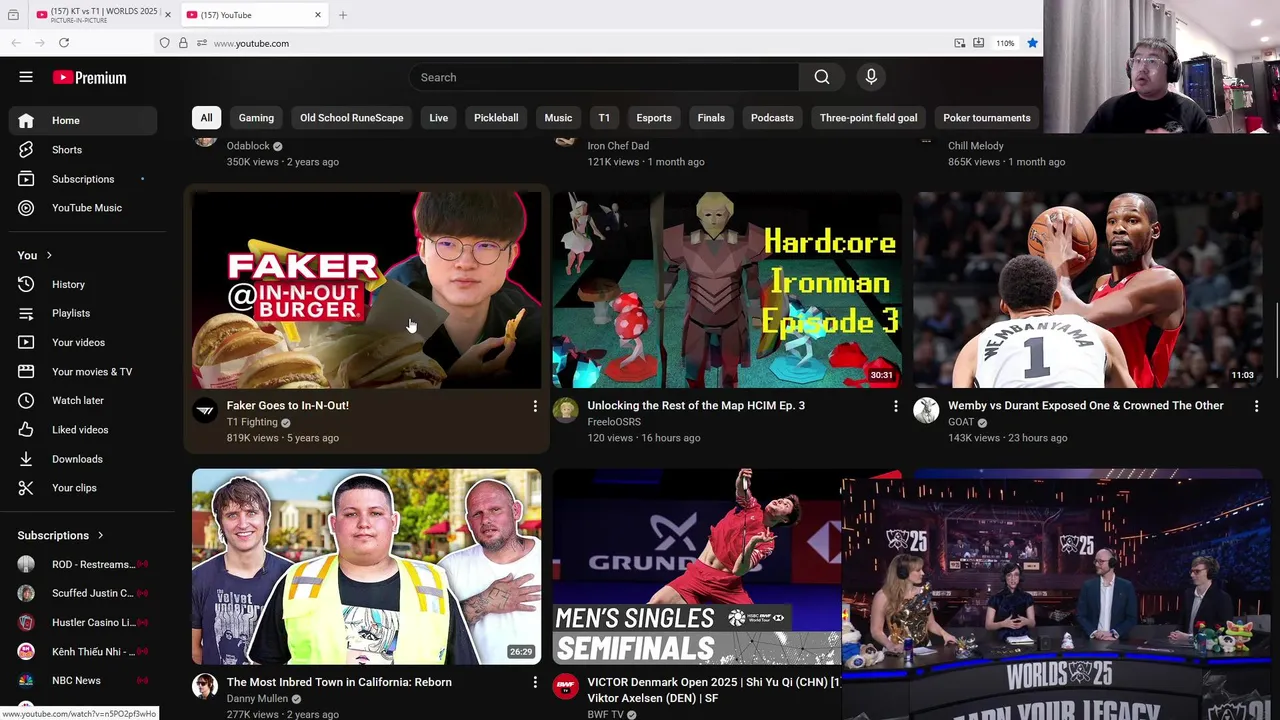Select the Pickleball filter chip
Screen dimensions: 1280x720
coord(496,118)
